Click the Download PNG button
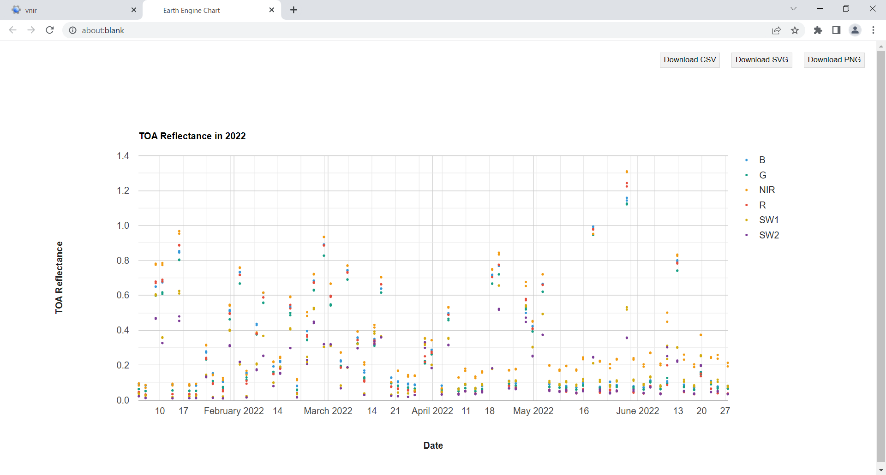This screenshot has height=475, width=886. pyautogui.click(x=834, y=59)
